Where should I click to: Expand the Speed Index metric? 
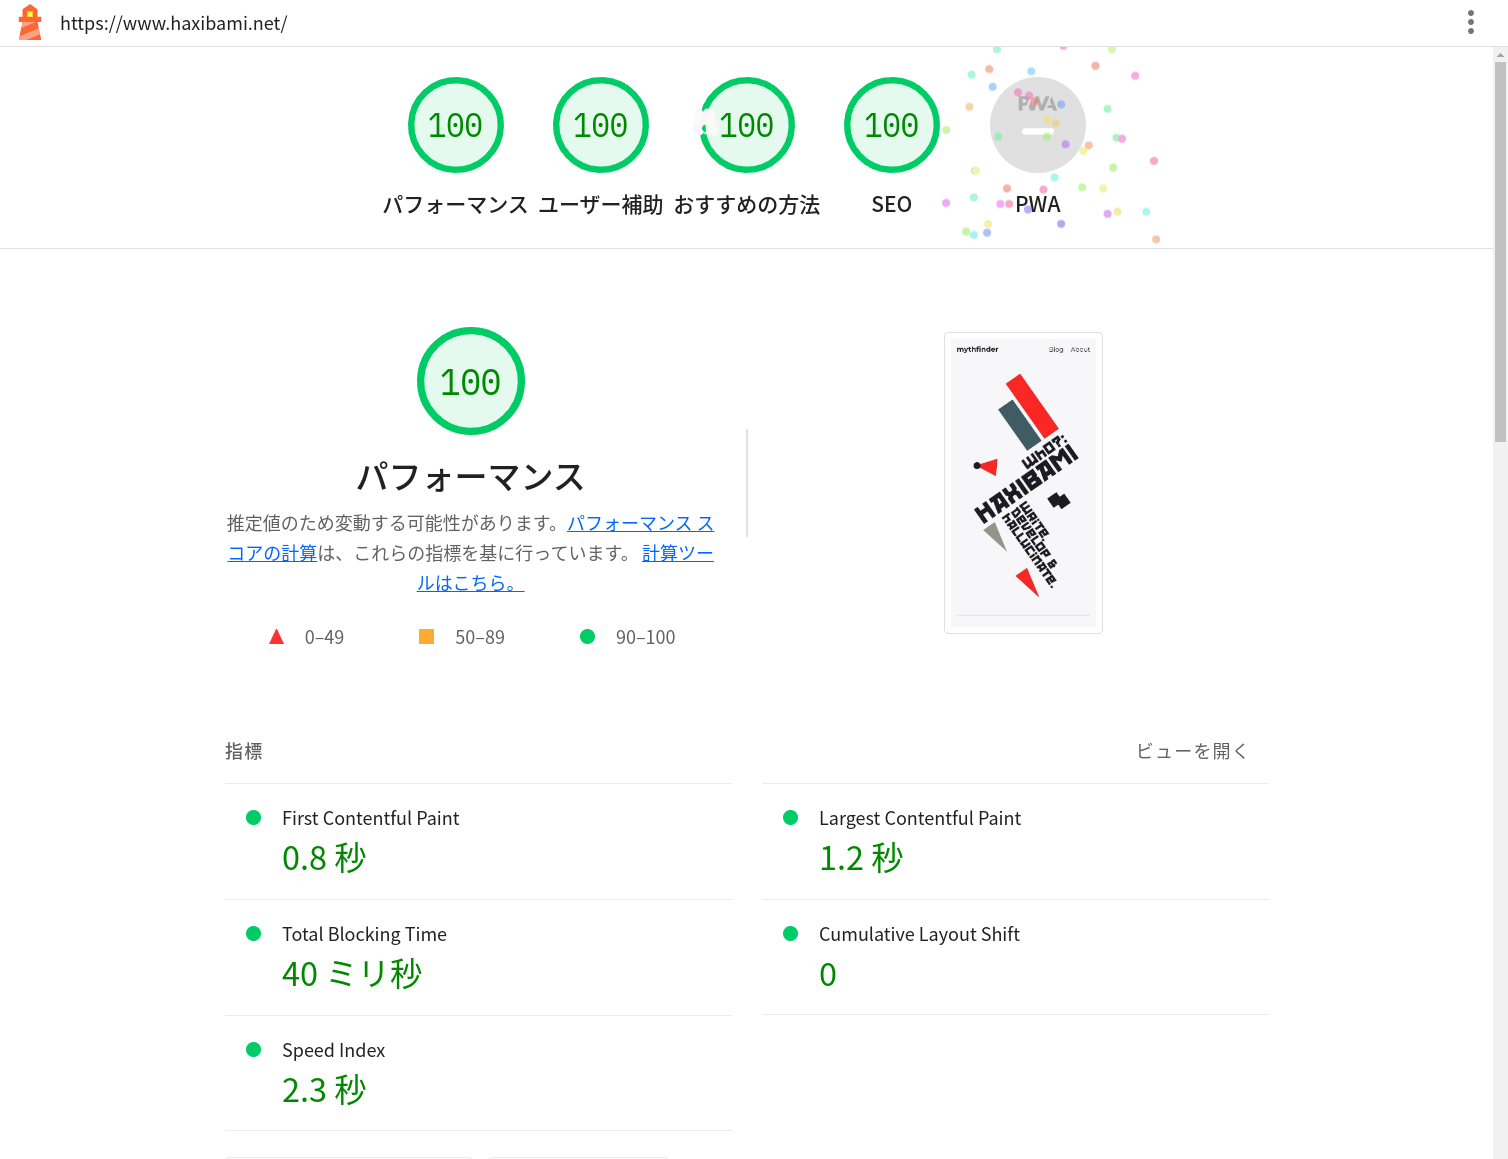pos(333,1050)
